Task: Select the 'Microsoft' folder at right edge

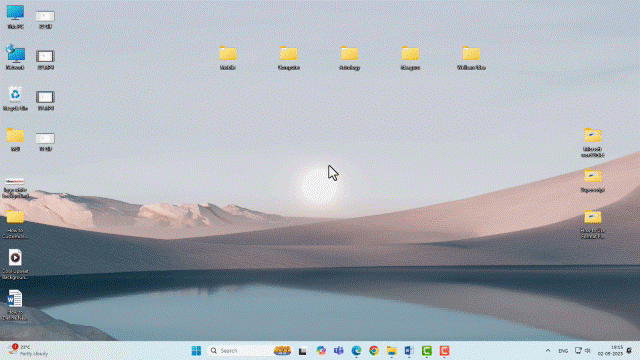Action: [x=593, y=142]
